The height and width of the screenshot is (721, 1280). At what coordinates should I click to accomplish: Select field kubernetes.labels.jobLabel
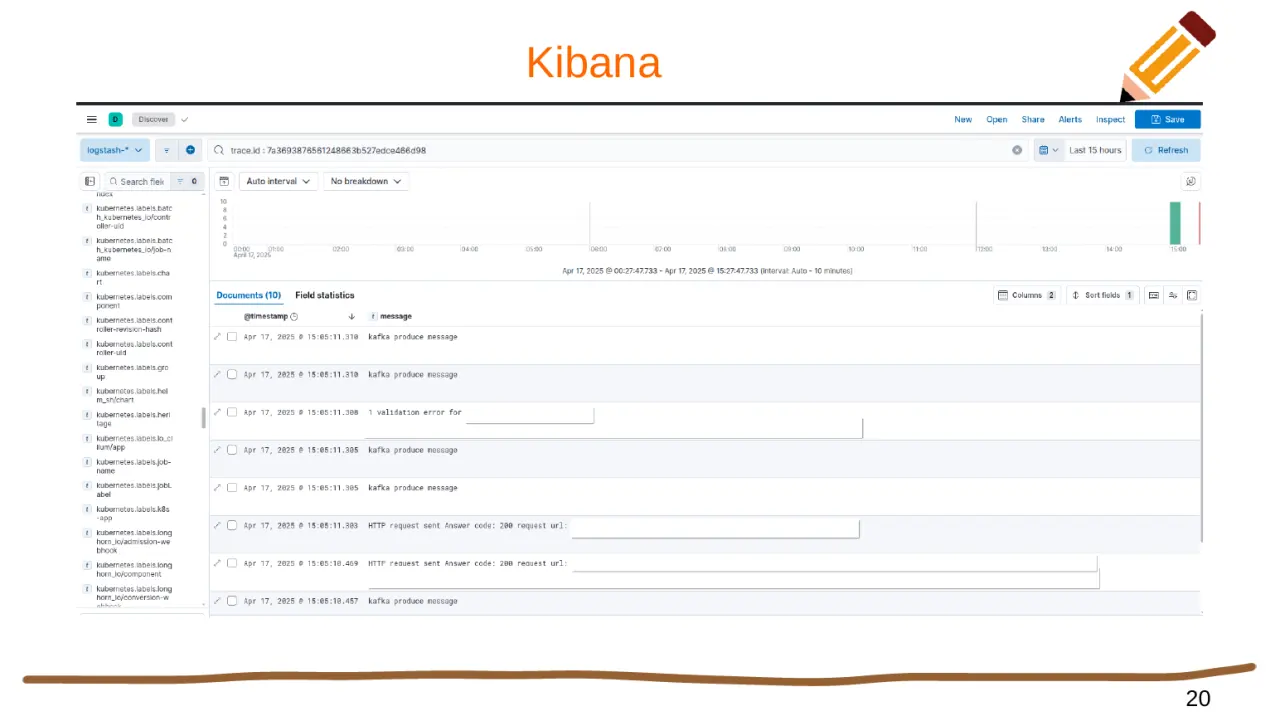pos(134,490)
